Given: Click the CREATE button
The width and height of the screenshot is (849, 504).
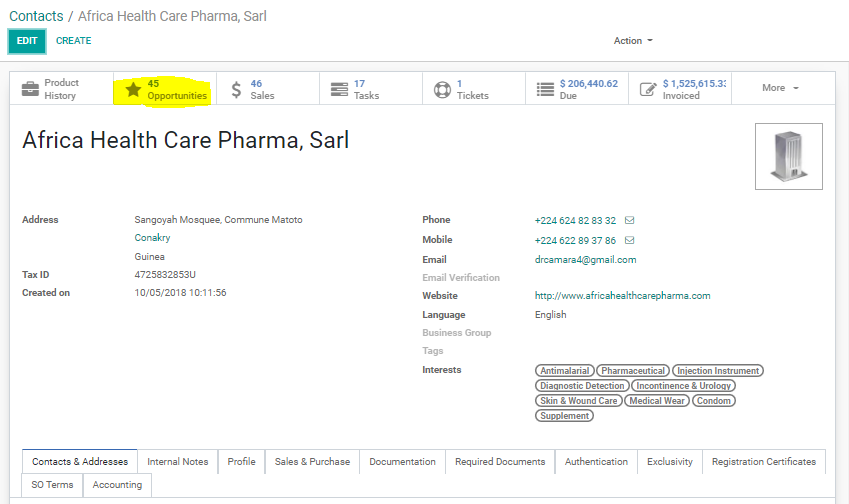Looking at the screenshot, I should [74, 41].
